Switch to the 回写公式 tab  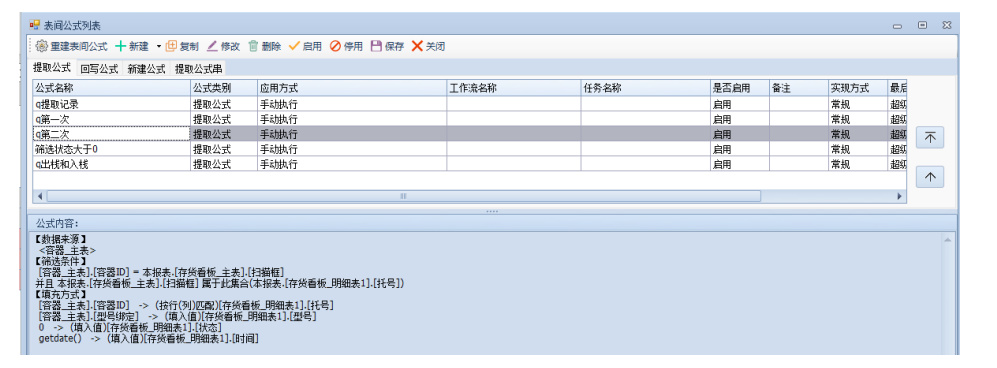(x=99, y=69)
